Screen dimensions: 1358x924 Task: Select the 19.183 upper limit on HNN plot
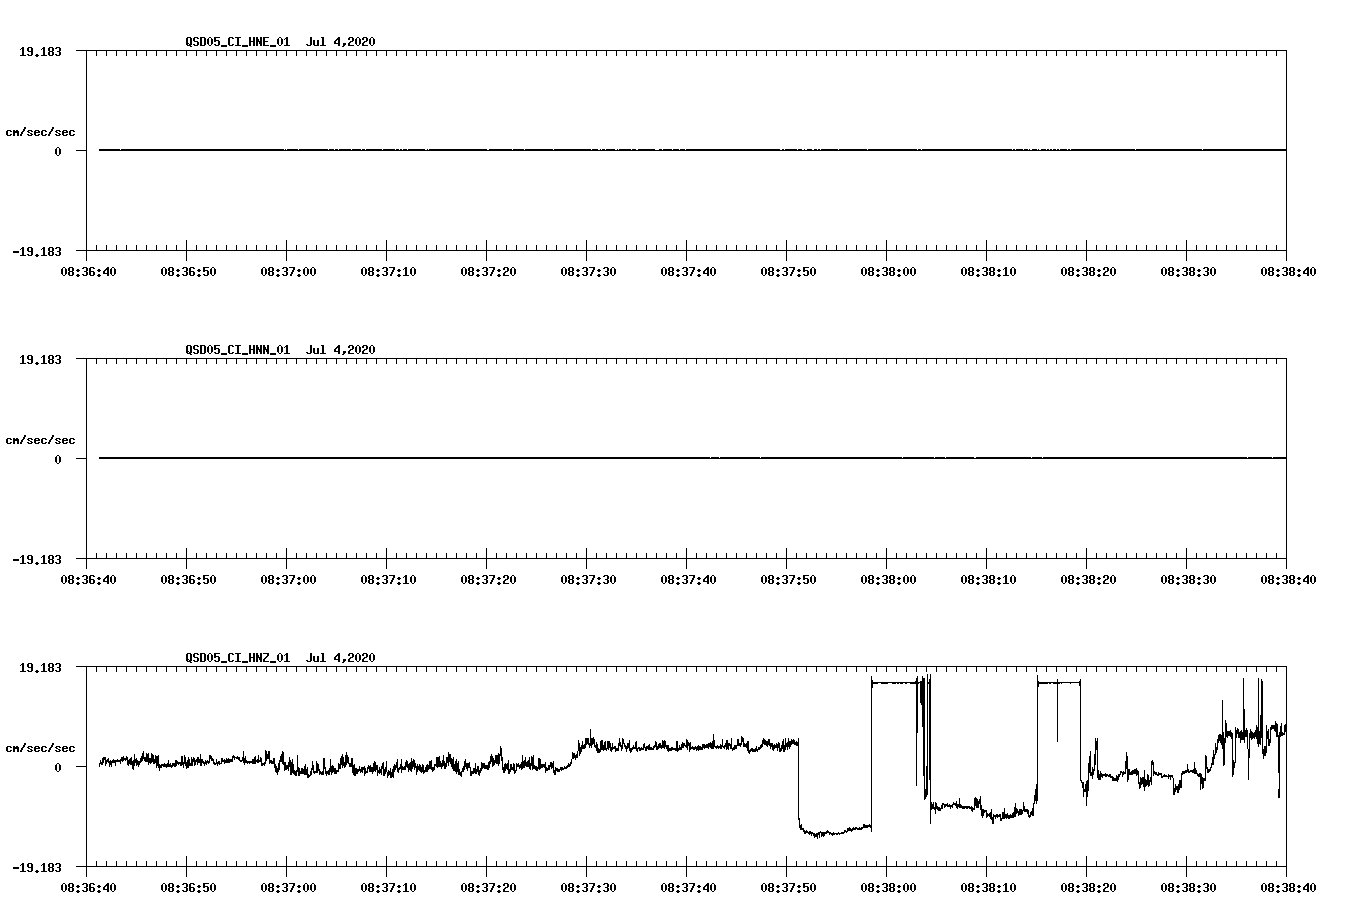[40, 359]
